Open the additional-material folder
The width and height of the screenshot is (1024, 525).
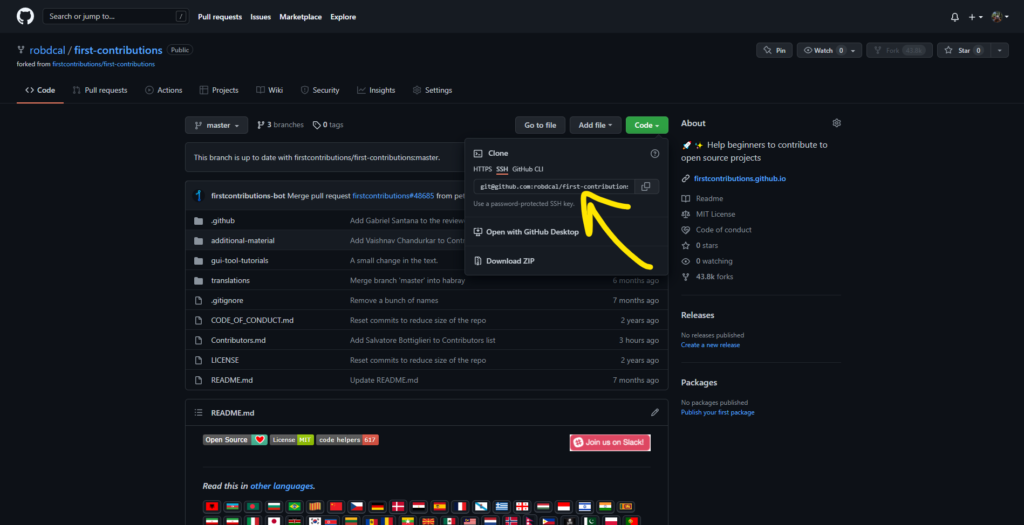click(x=242, y=240)
